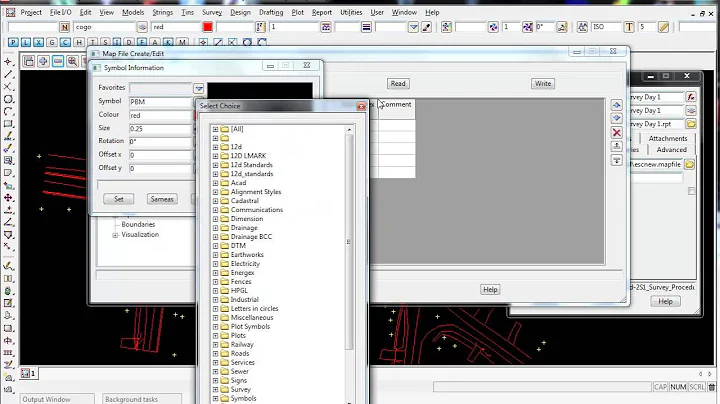The width and height of the screenshot is (720, 404).
Task: Click the circle snap icon in second toolbar row
Action: pyautogui.click(x=247, y=43)
